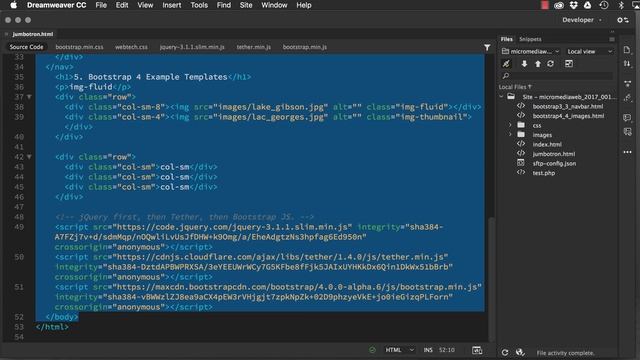
Task: Open the bootstrap.min.css related file
Action: tap(79, 47)
